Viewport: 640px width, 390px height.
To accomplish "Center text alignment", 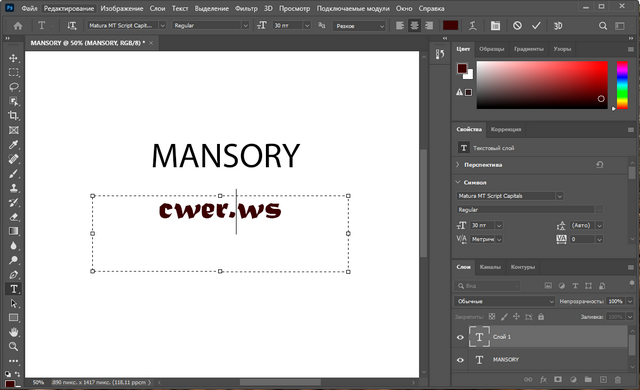I will (x=414, y=26).
